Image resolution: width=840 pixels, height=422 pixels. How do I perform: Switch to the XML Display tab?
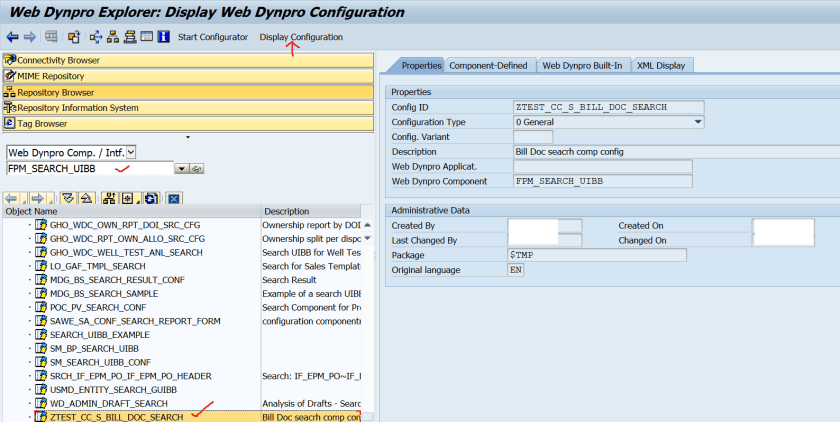[x=661, y=65]
